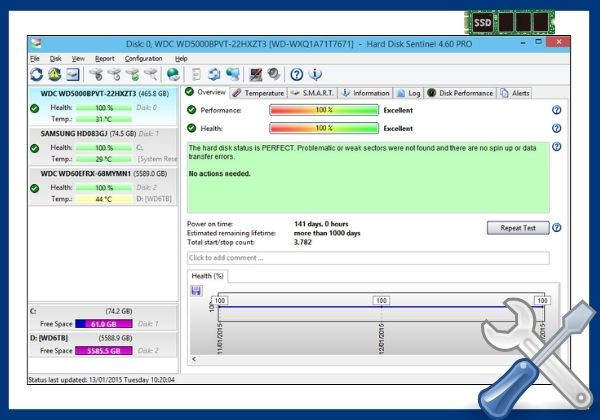Viewport: 600px width, 420px height.
Task: Switch to the Disk Performance tab
Action: [x=460, y=93]
